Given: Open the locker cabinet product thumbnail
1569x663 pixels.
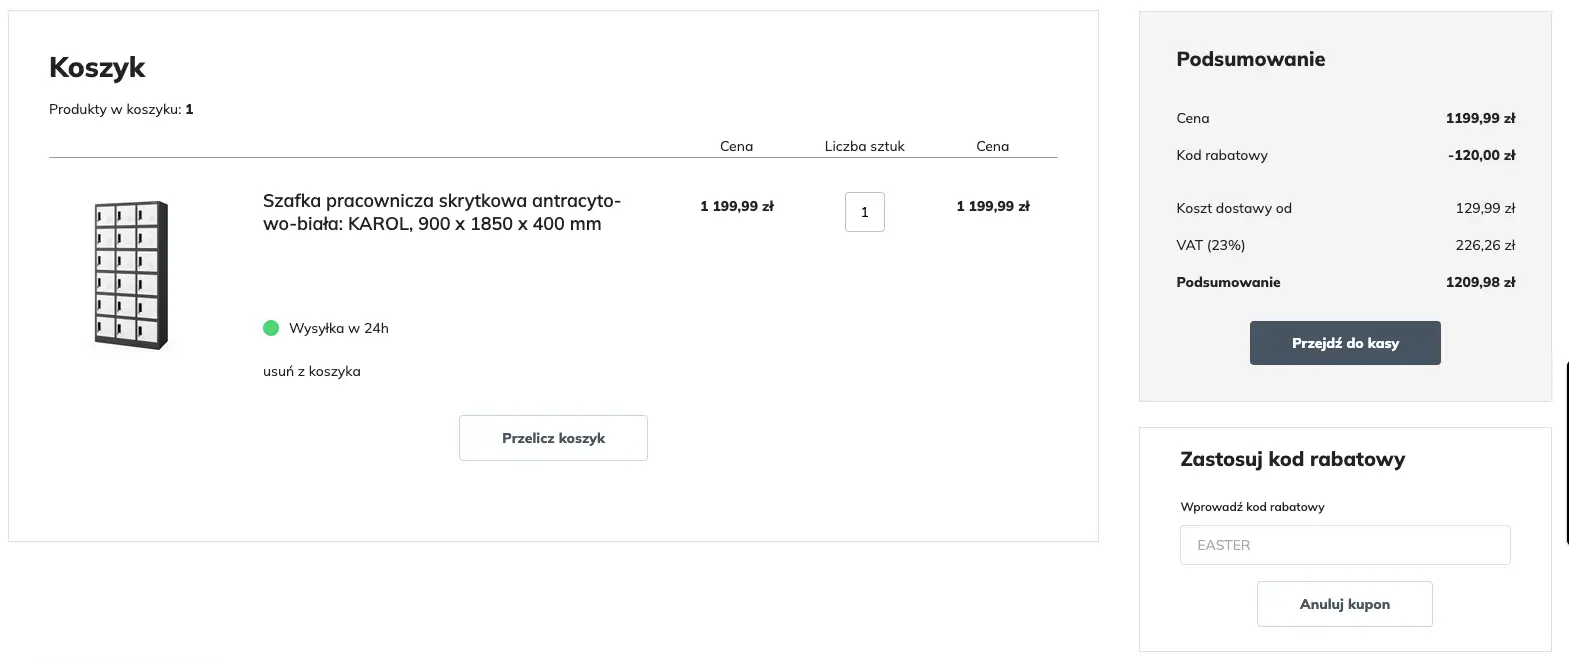Looking at the screenshot, I should pos(131,275).
